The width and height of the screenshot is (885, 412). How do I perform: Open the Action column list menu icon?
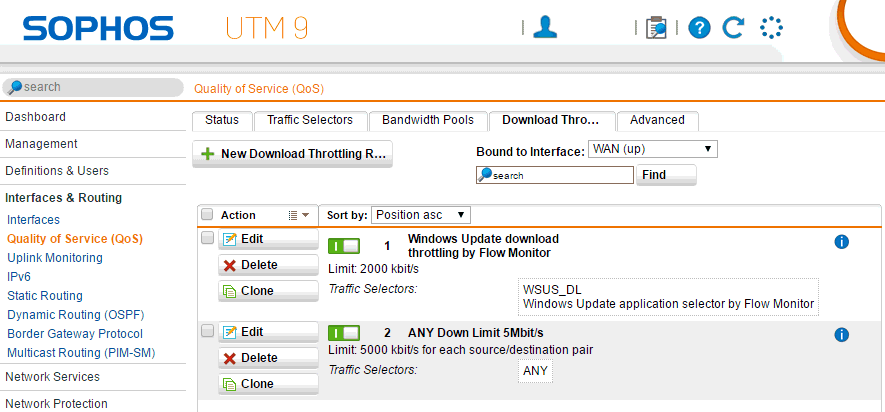tap(299, 215)
